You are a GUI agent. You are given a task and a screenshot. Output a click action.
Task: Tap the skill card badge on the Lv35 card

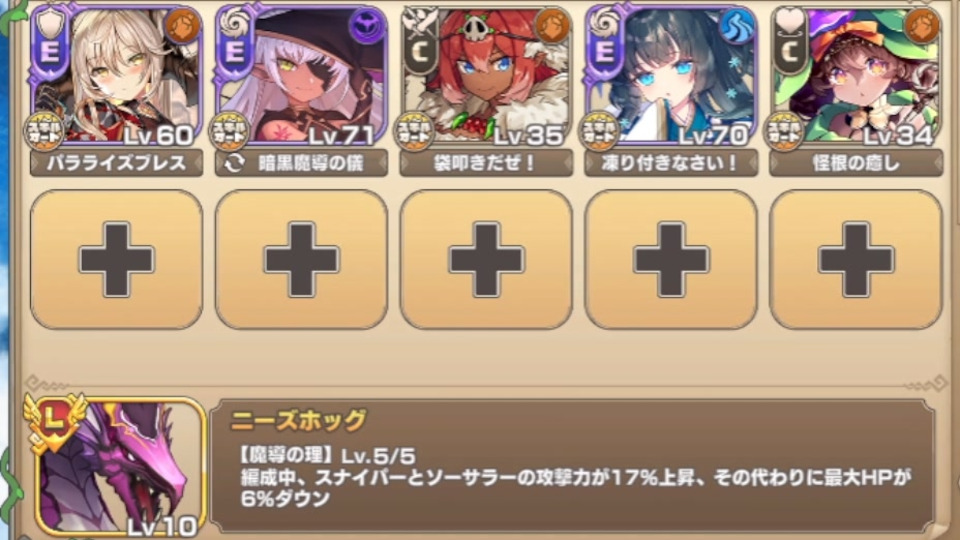(x=414, y=131)
